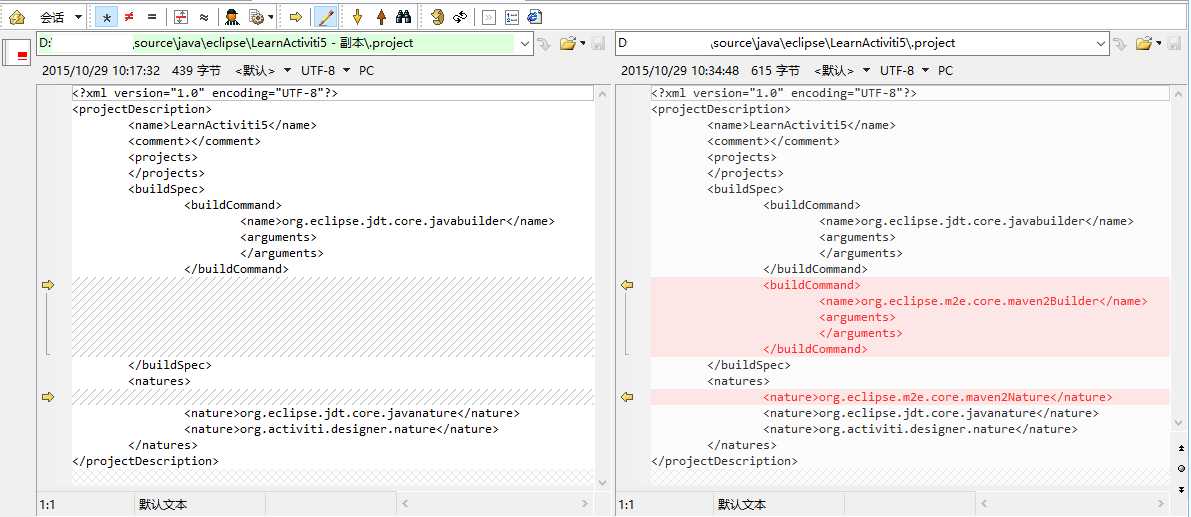Click left pane LearnActiviti5 name line
Viewport: 1191px width, 517px height.
click(x=222, y=125)
